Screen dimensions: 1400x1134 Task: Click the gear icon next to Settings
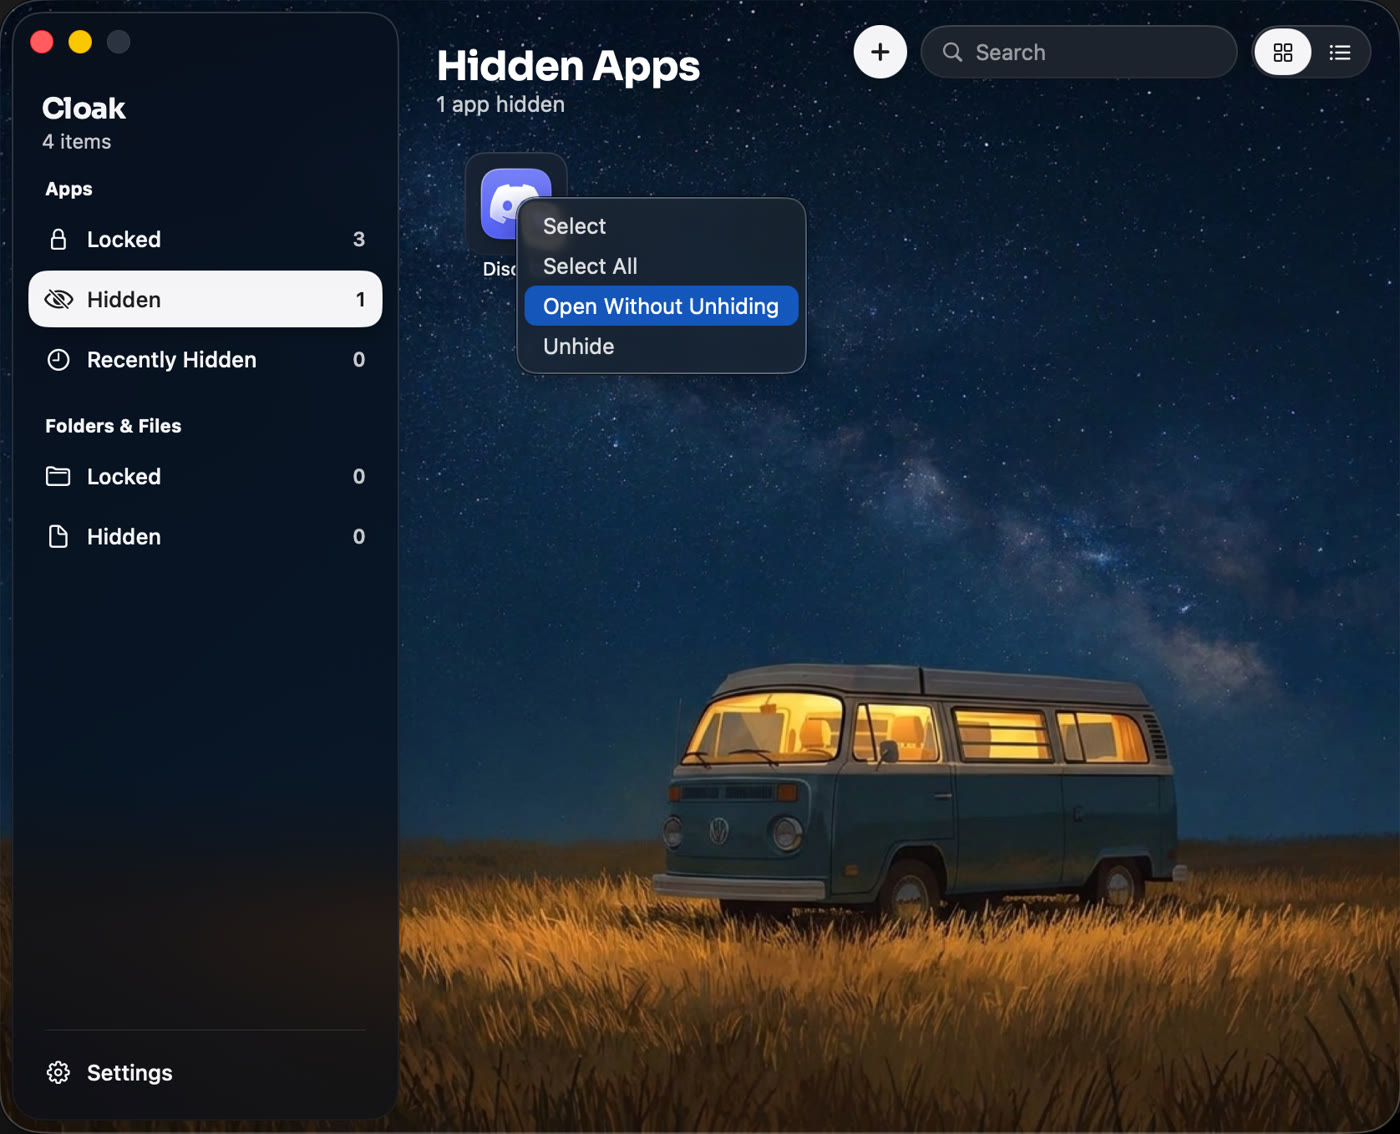point(58,1072)
